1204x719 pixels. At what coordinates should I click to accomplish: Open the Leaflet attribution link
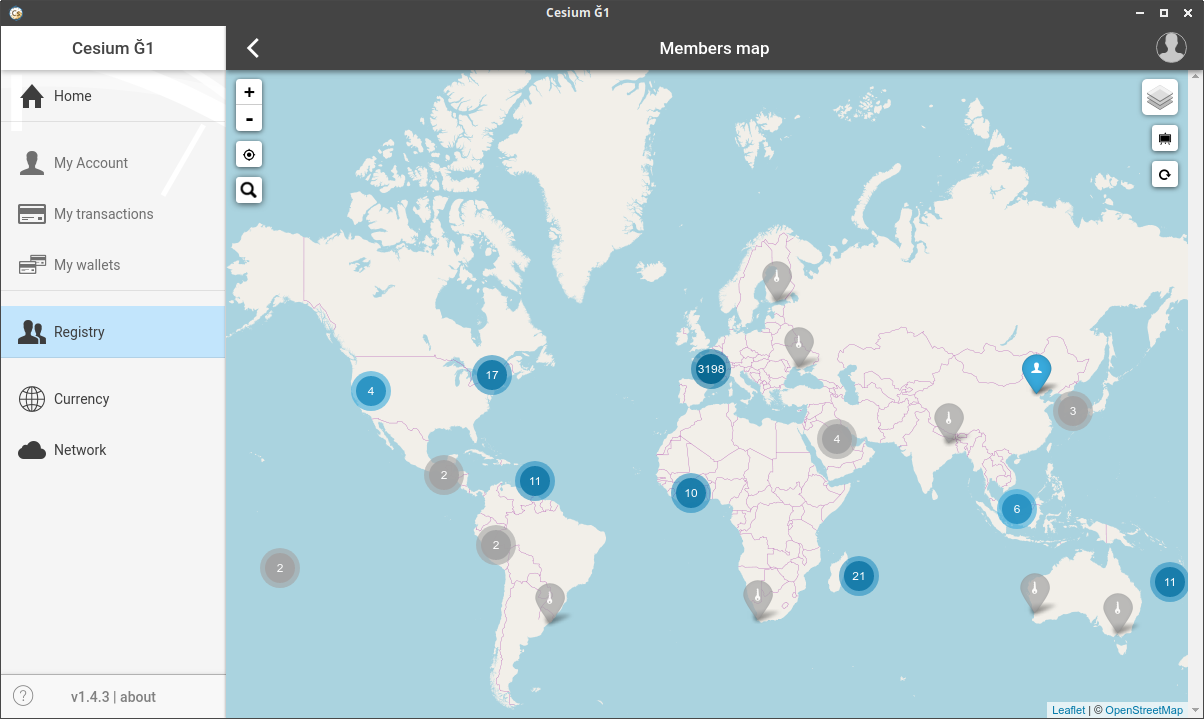1068,710
